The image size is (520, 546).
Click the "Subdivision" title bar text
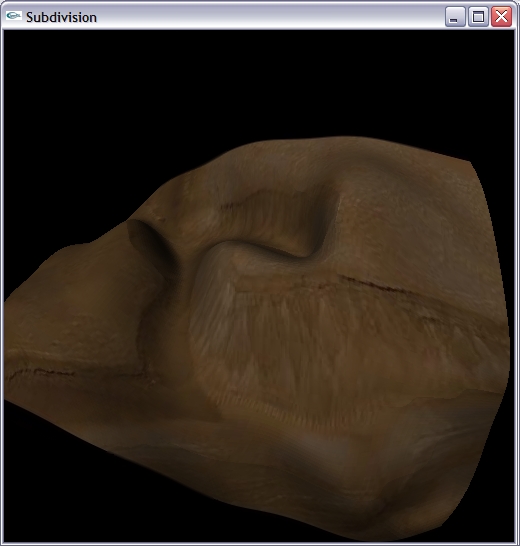pyautogui.click(x=61, y=17)
